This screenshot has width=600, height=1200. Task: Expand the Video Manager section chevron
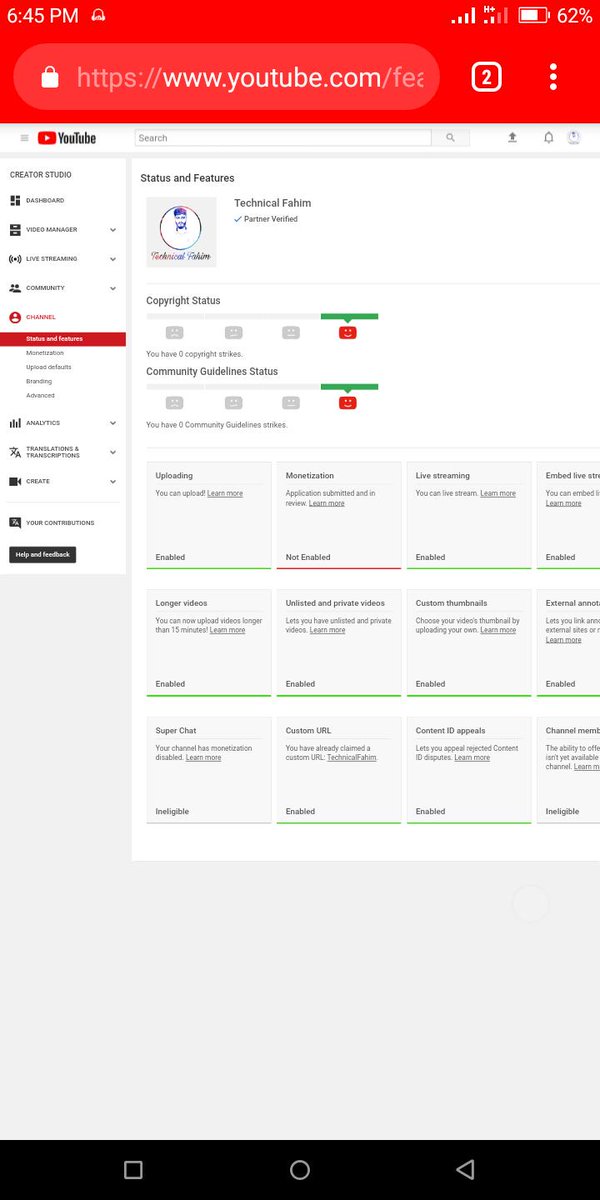[x=113, y=230]
